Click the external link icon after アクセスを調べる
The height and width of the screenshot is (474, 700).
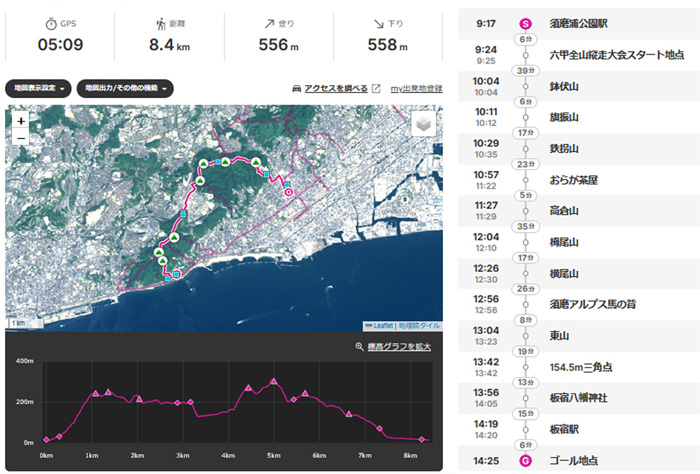[x=376, y=89]
